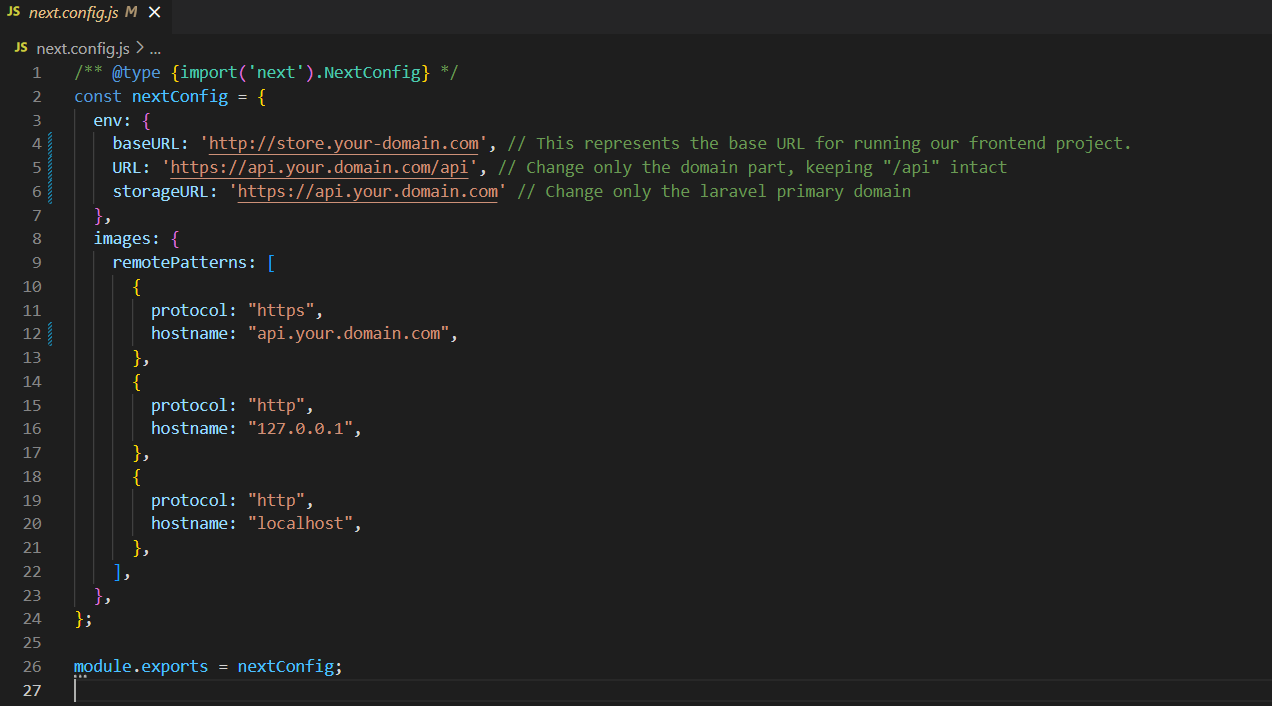
Task: Select next.config.js in the breadcrumb path
Action: (x=83, y=48)
